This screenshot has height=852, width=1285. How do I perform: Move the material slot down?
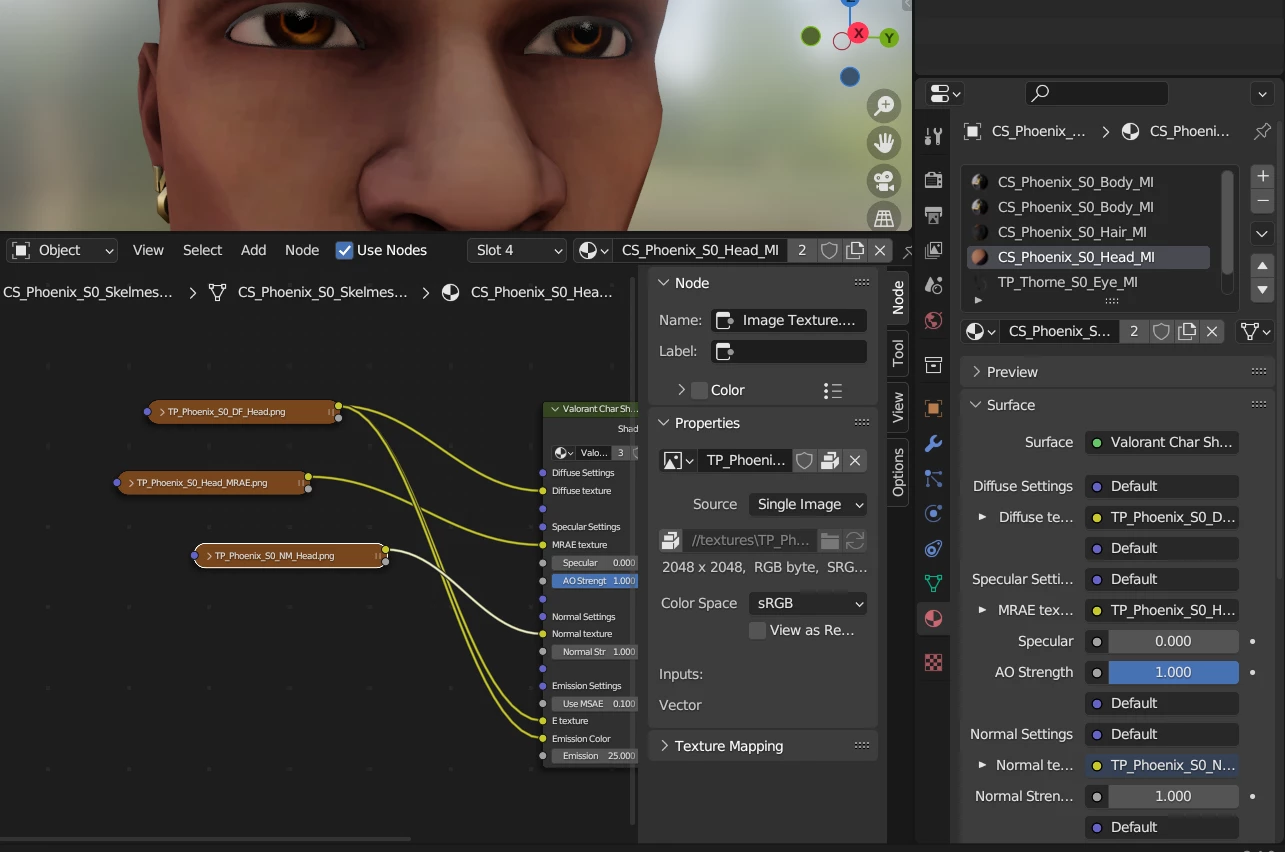1262,290
